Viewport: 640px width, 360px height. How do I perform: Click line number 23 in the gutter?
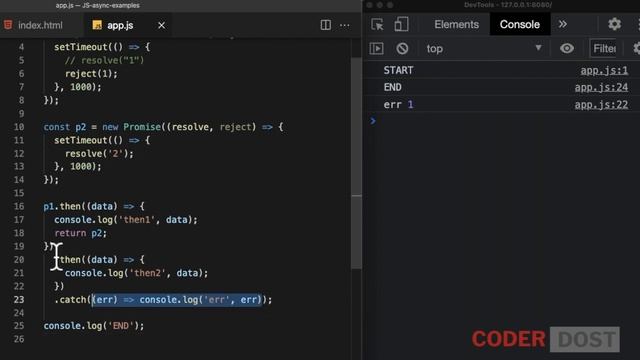[19, 300]
